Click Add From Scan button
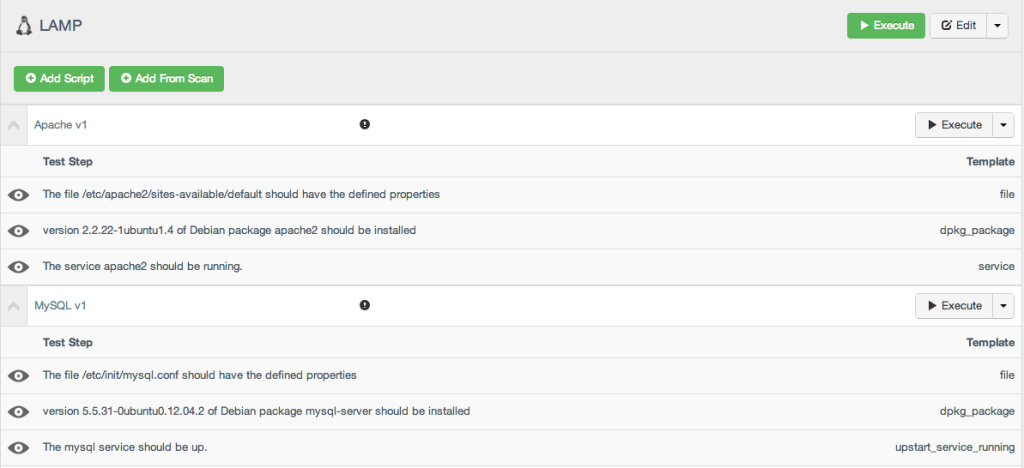Image resolution: width=1024 pixels, height=468 pixels. click(x=167, y=78)
